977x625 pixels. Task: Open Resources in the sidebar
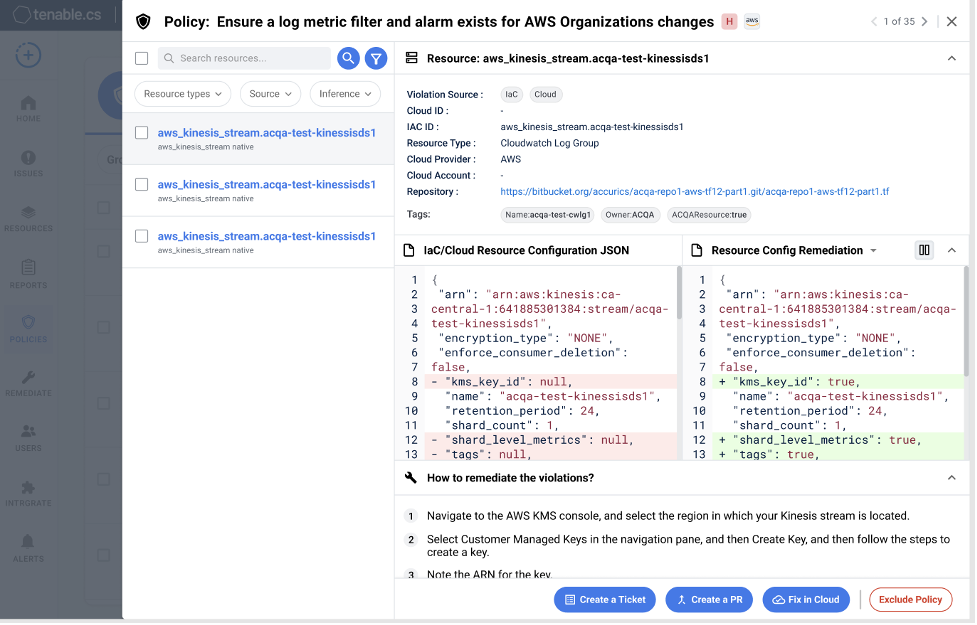pyautogui.click(x=28, y=219)
